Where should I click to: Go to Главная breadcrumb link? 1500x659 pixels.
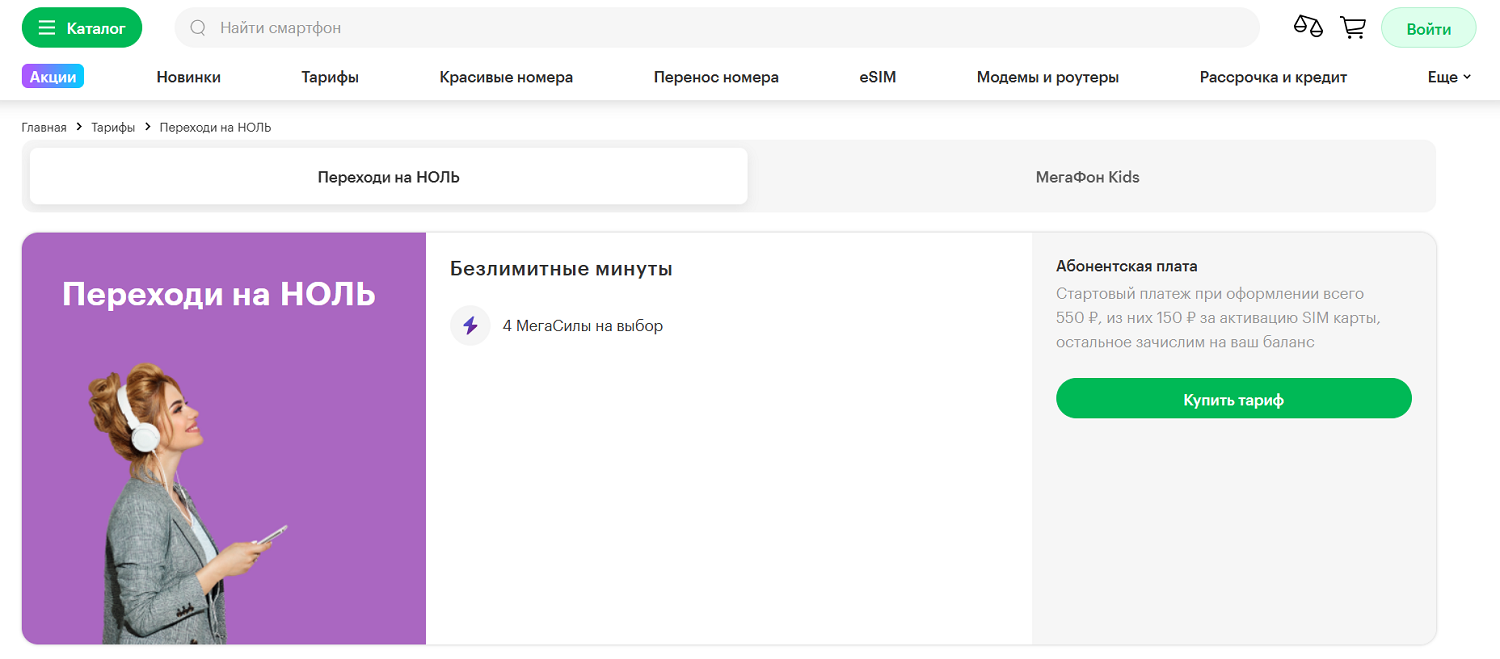tap(44, 127)
